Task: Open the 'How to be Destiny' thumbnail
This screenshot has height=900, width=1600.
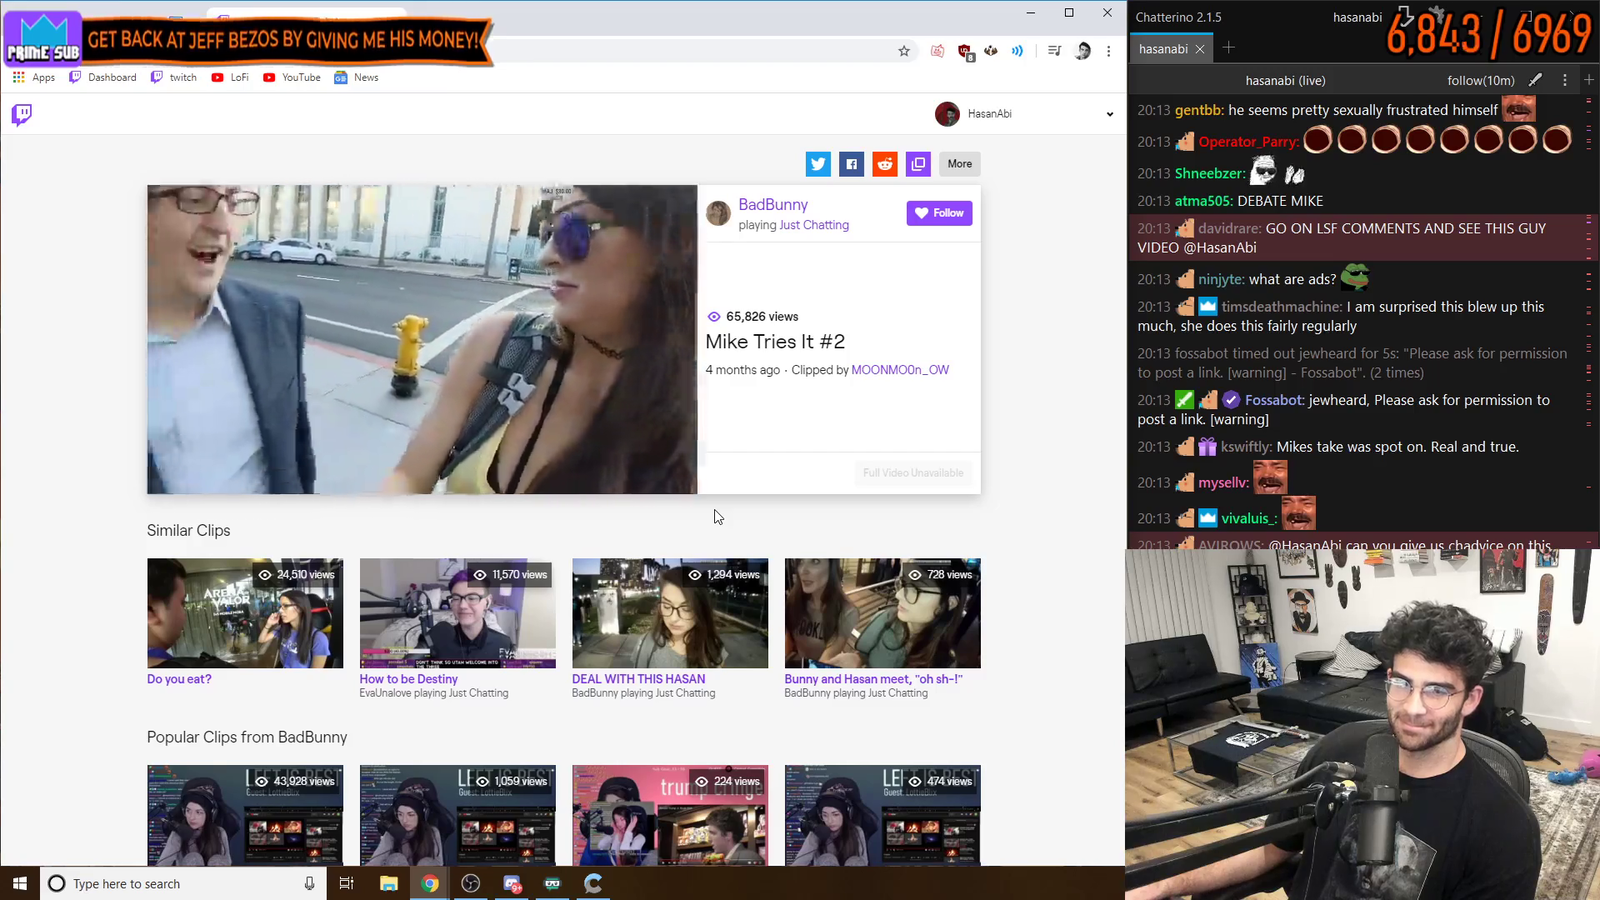Action: (x=458, y=613)
